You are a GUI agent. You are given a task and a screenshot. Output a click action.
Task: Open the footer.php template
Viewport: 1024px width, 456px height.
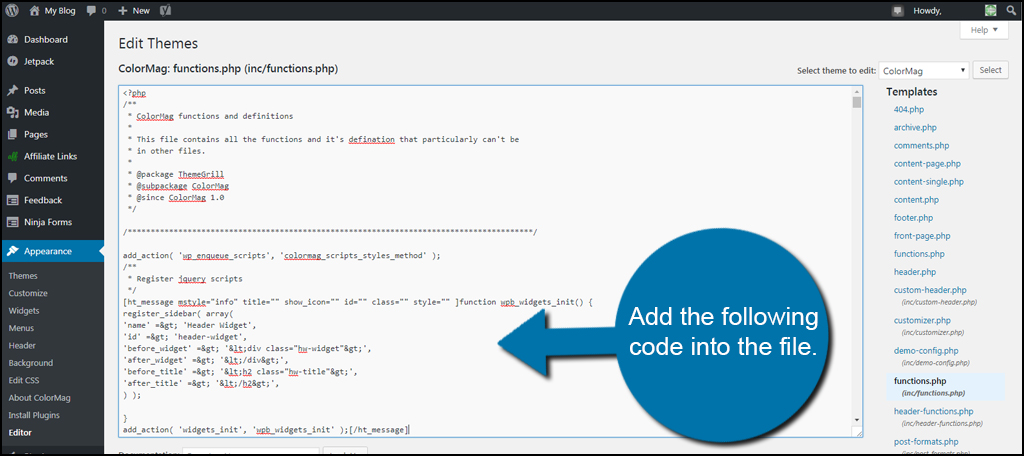(914, 218)
